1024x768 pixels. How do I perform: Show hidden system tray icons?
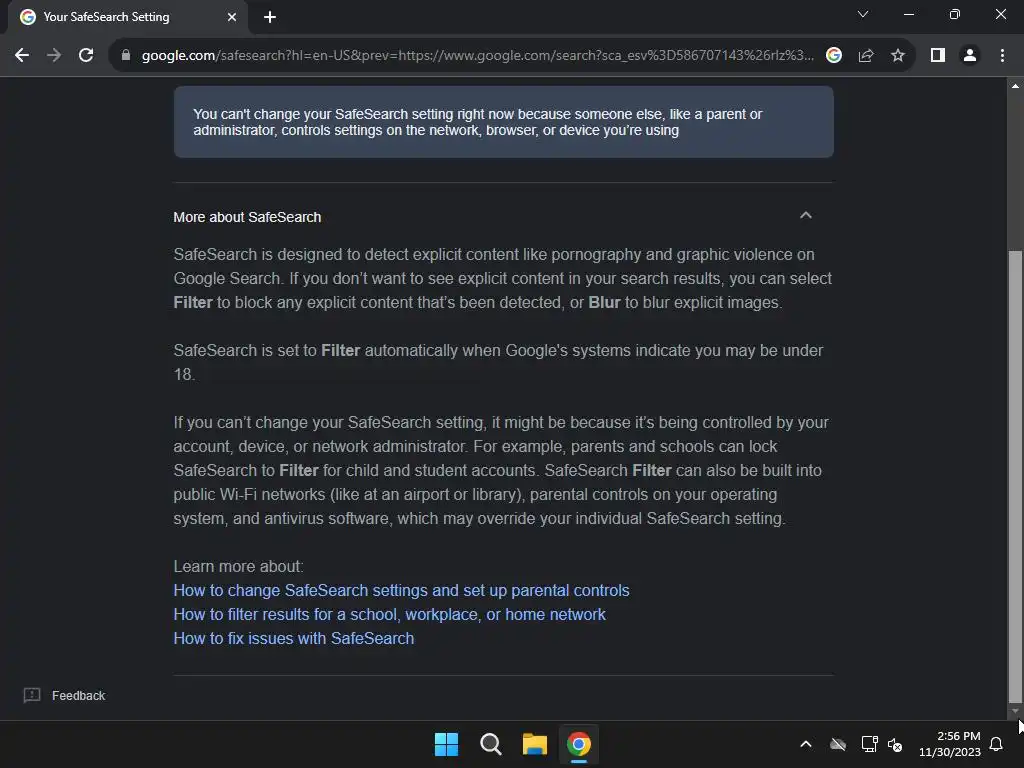pyautogui.click(x=806, y=744)
